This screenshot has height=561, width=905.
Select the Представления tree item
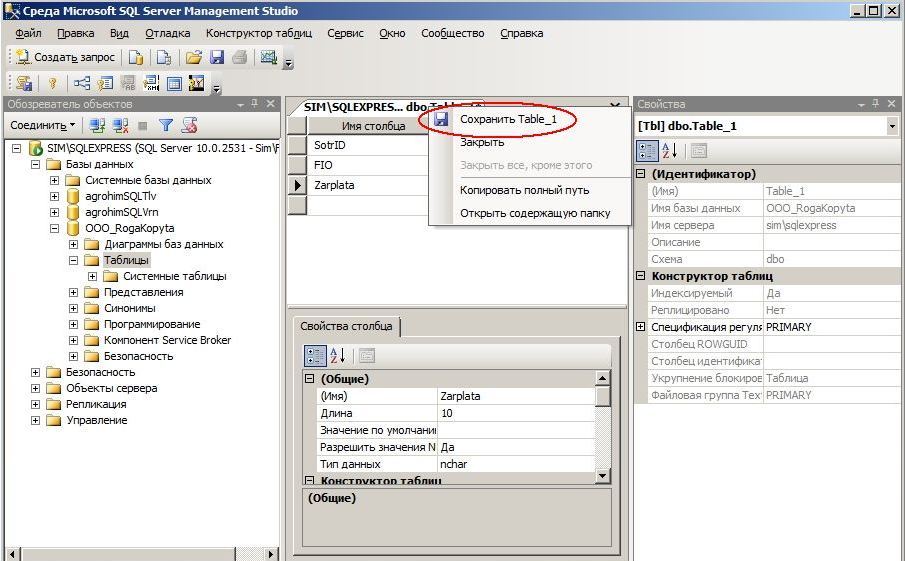[x=144, y=292]
